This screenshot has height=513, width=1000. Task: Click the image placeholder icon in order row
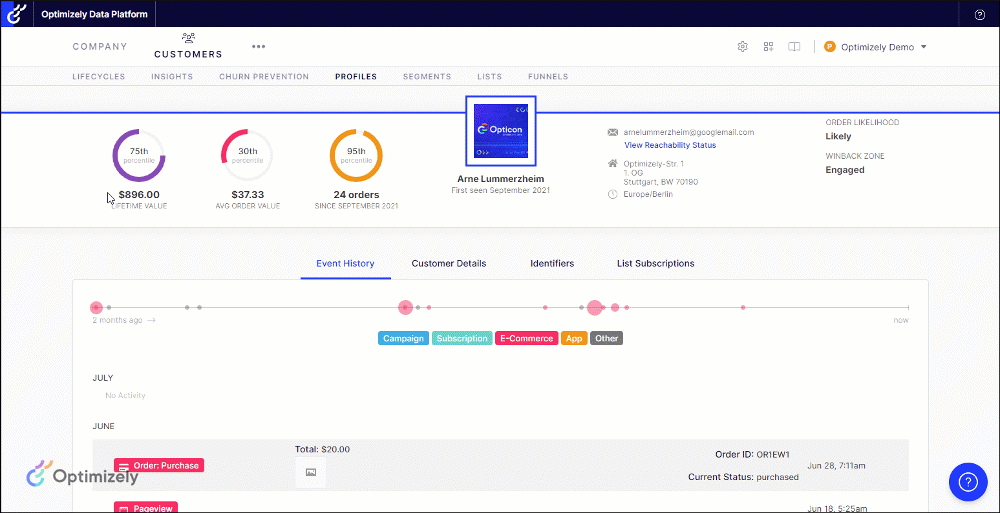311,472
